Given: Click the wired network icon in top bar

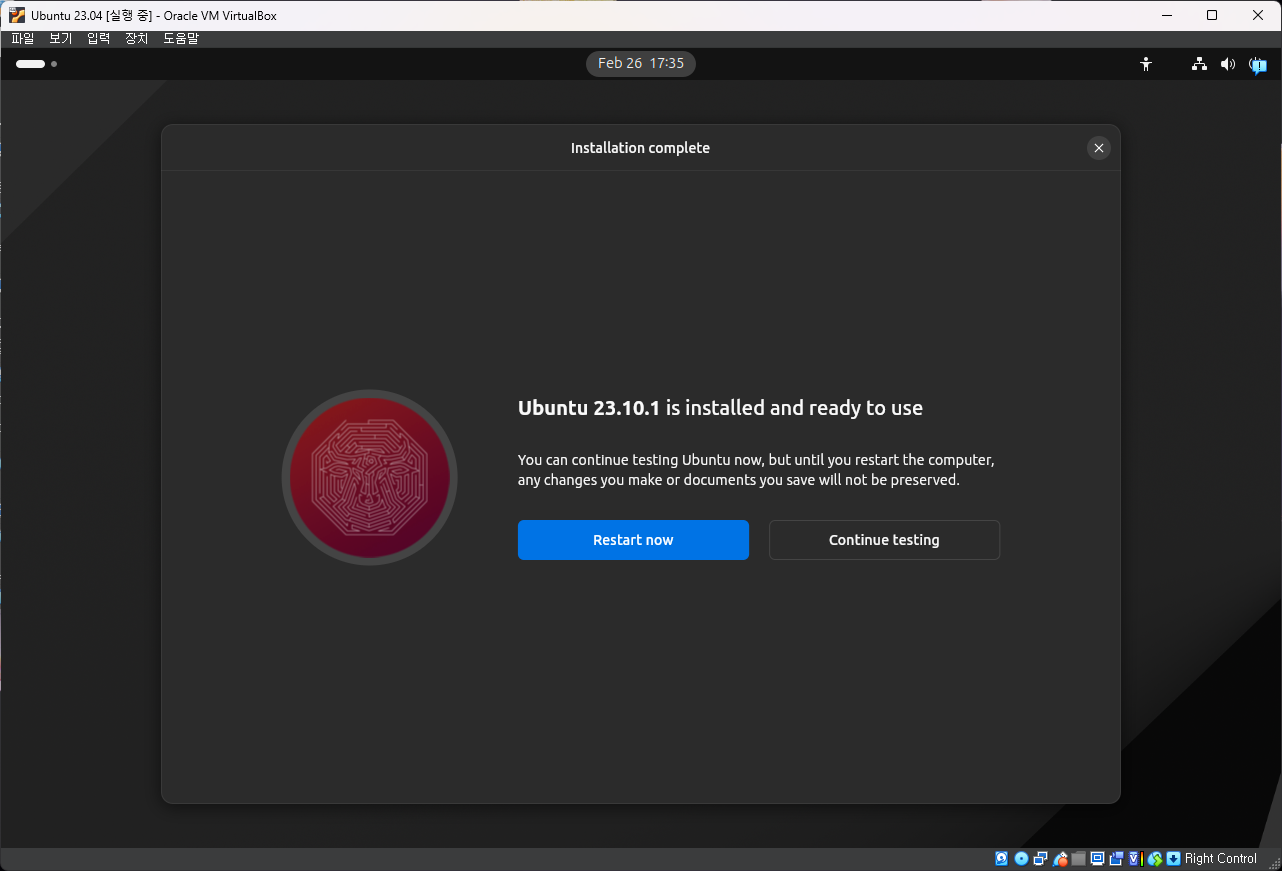Looking at the screenshot, I should [x=1199, y=64].
